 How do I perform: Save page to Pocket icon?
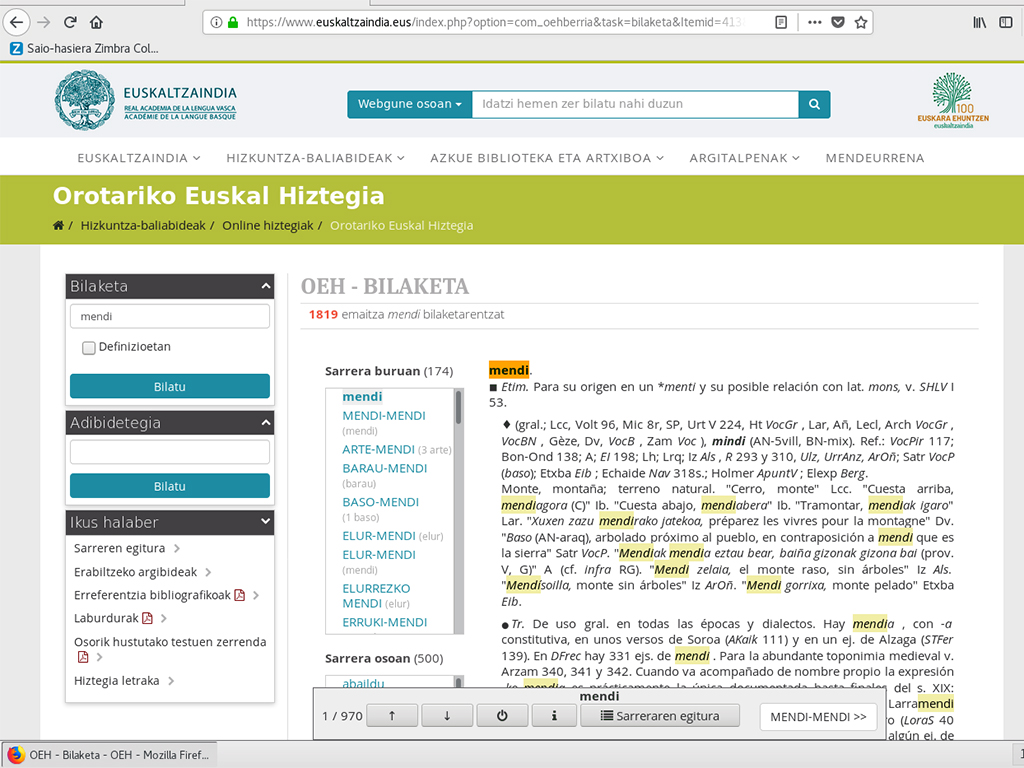point(838,22)
